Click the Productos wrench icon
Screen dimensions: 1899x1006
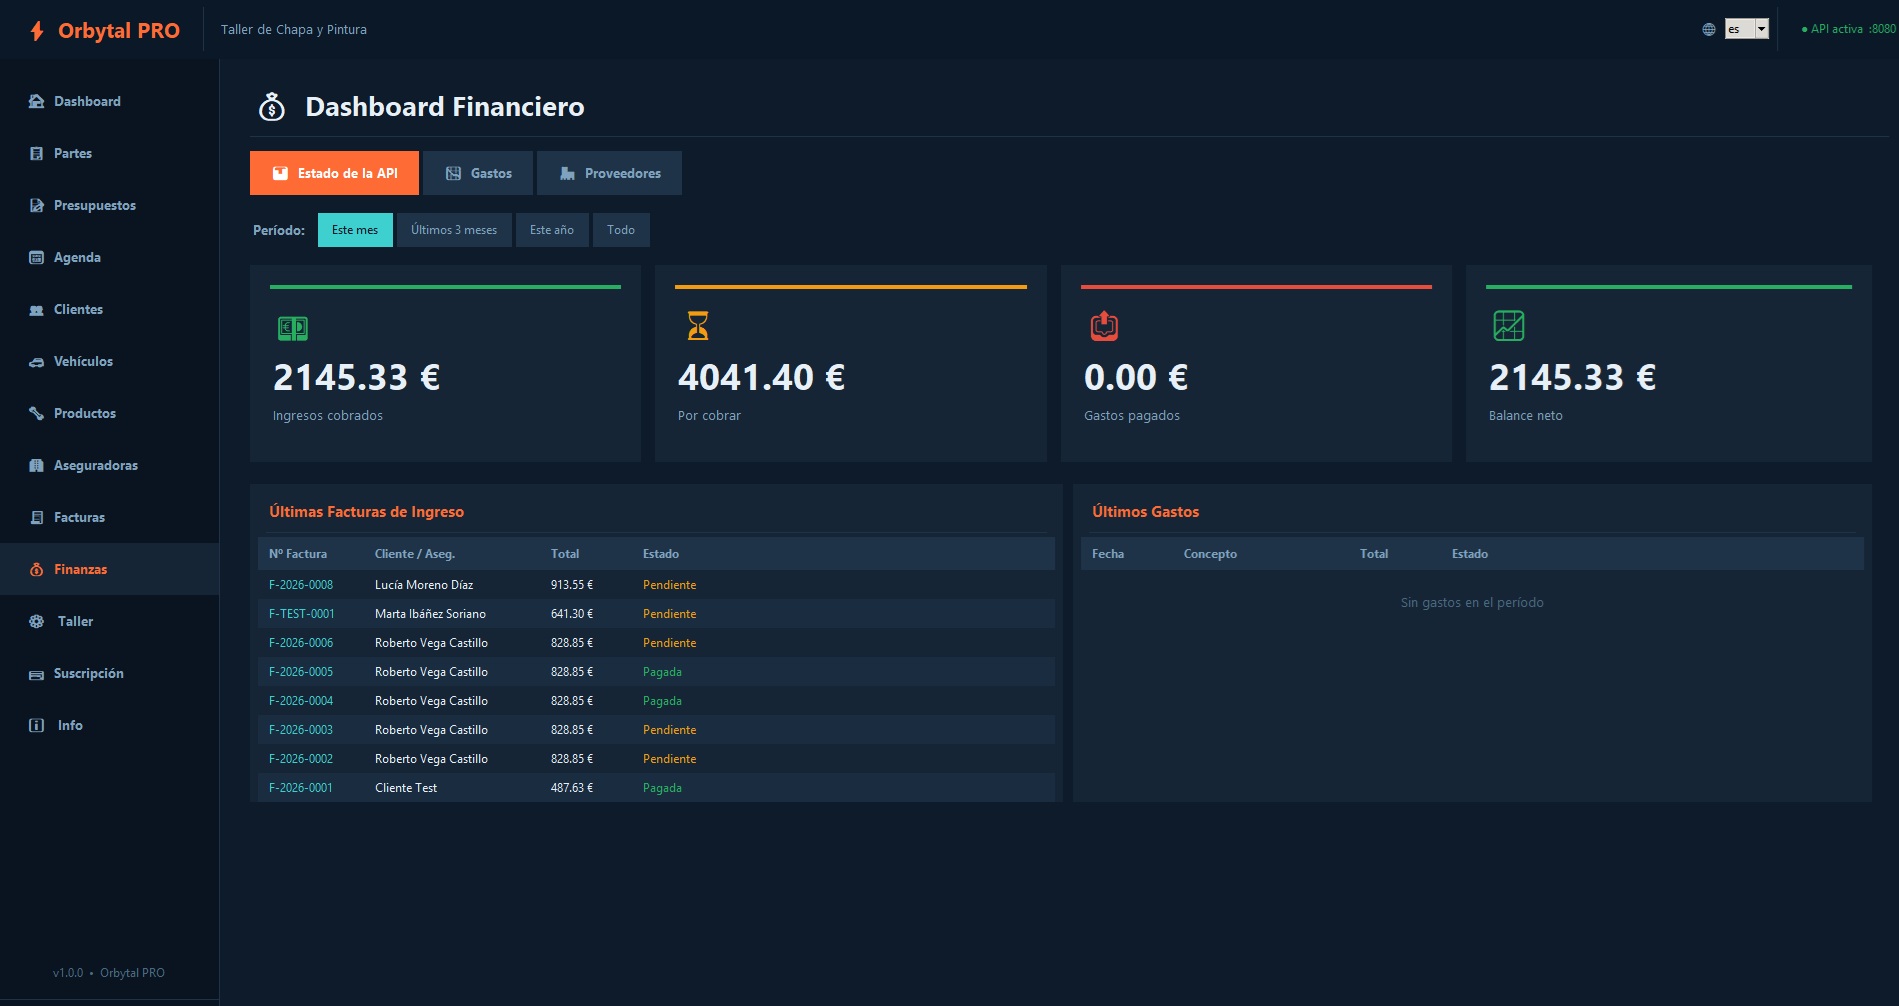click(37, 413)
